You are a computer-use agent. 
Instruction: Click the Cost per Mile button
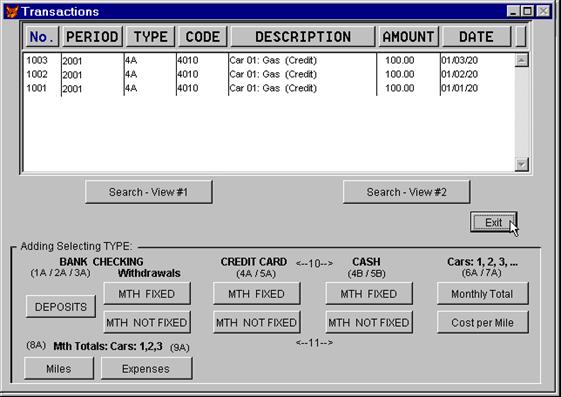point(482,323)
